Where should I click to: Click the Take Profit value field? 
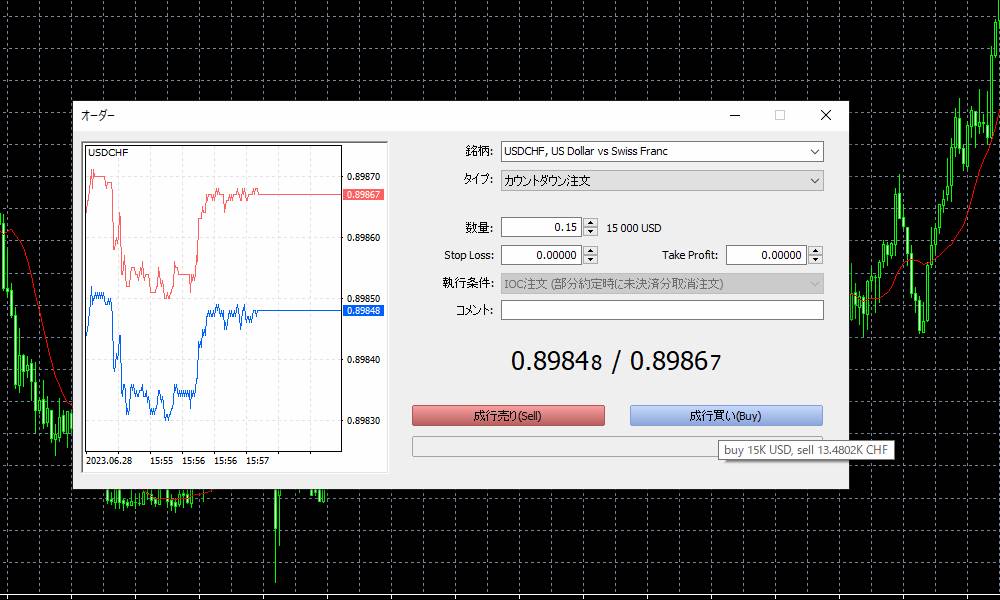(765, 256)
